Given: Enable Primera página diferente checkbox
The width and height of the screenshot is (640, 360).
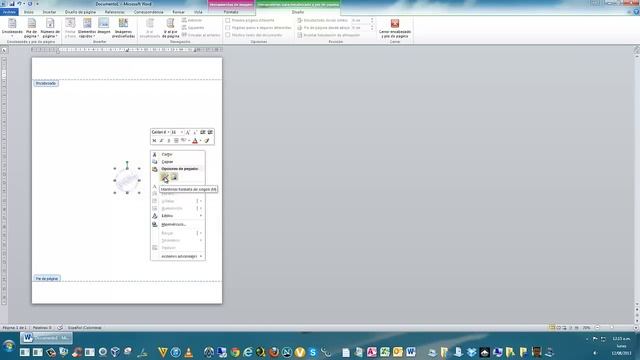Looking at the screenshot, I should [228, 20].
